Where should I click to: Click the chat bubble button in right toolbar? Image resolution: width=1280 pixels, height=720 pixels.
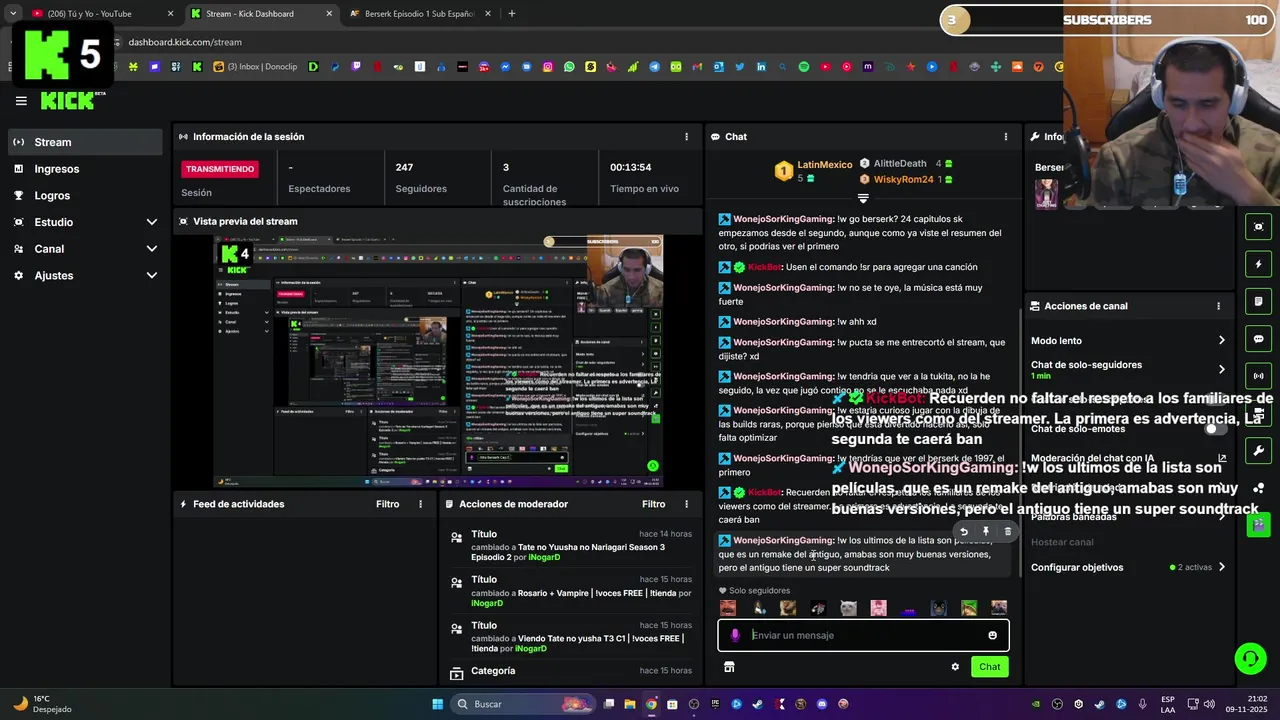pos(1259,339)
